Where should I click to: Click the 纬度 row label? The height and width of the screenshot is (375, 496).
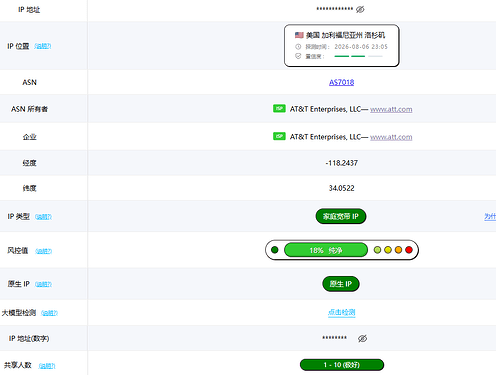click(29, 188)
